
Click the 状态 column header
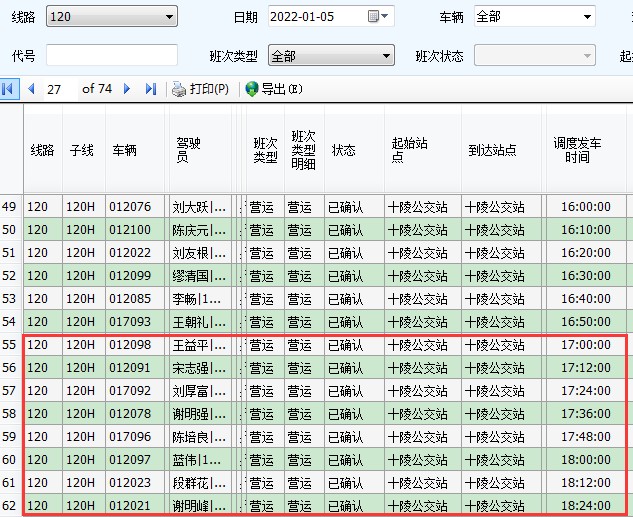pyautogui.click(x=343, y=150)
